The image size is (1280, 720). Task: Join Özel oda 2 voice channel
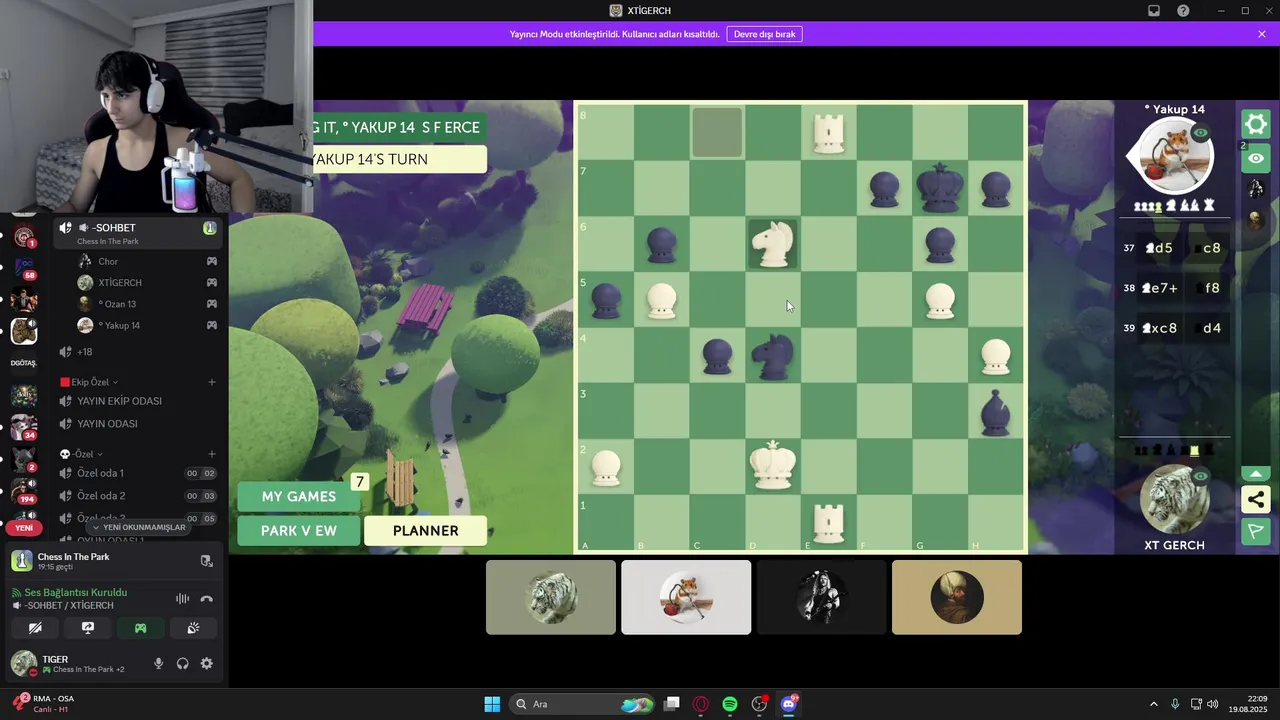coord(138,496)
